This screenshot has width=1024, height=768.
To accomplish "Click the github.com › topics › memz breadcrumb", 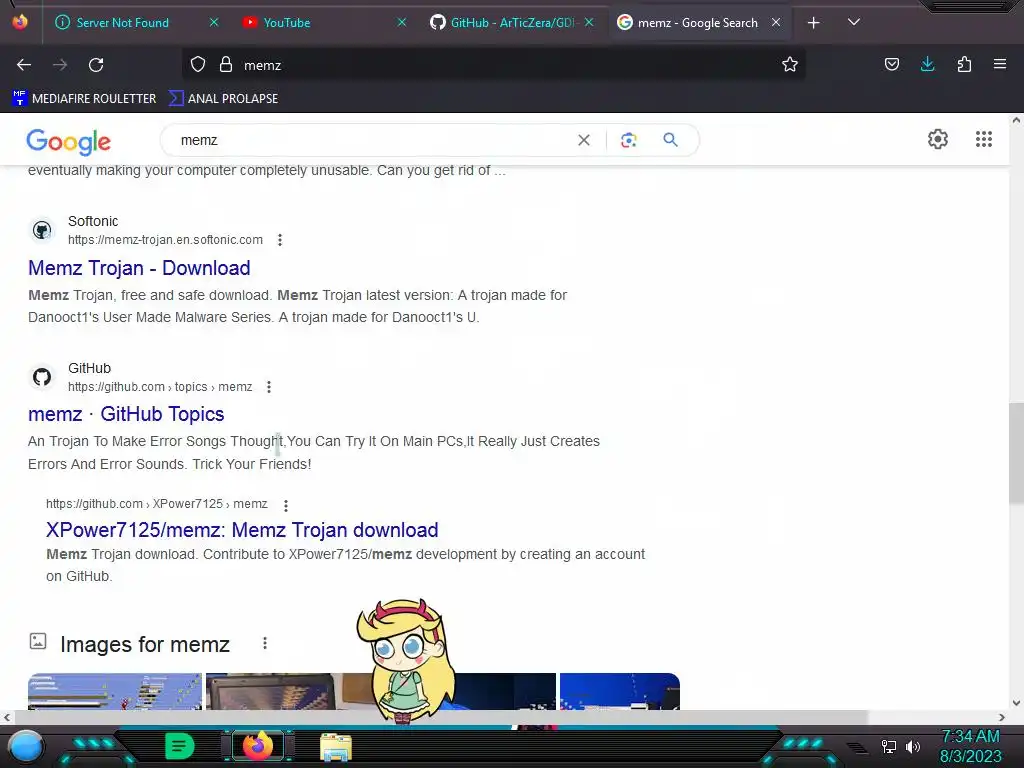I will [160, 387].
